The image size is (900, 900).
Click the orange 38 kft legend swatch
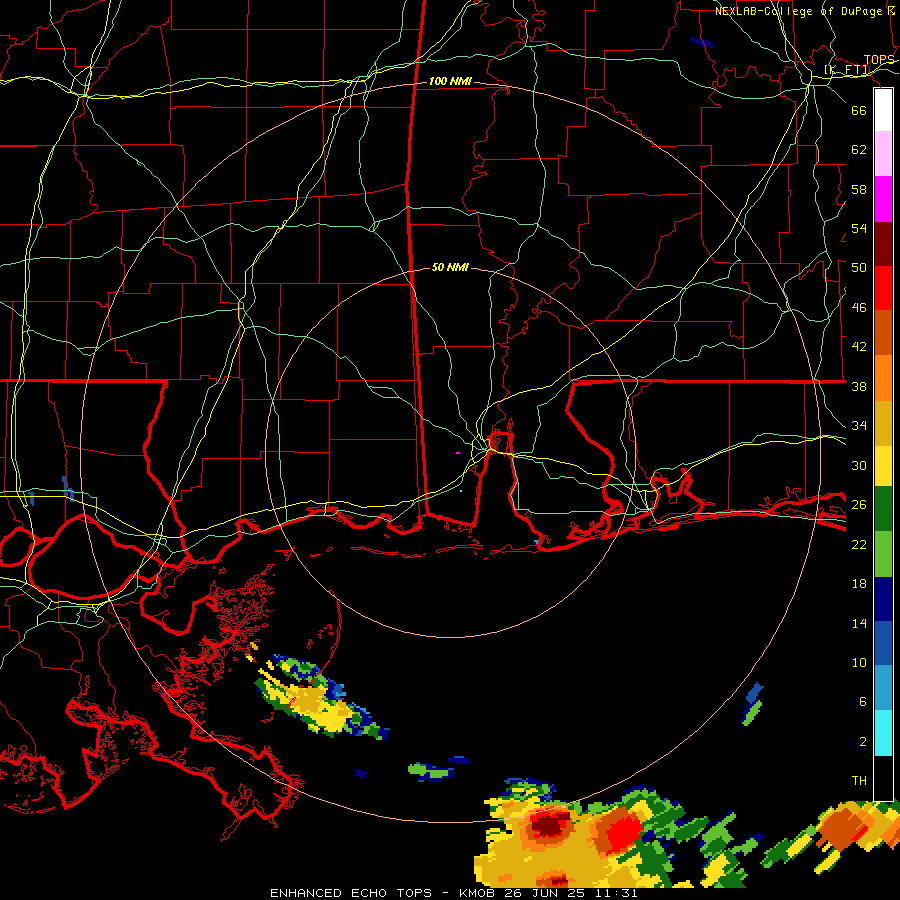[883, 378]
